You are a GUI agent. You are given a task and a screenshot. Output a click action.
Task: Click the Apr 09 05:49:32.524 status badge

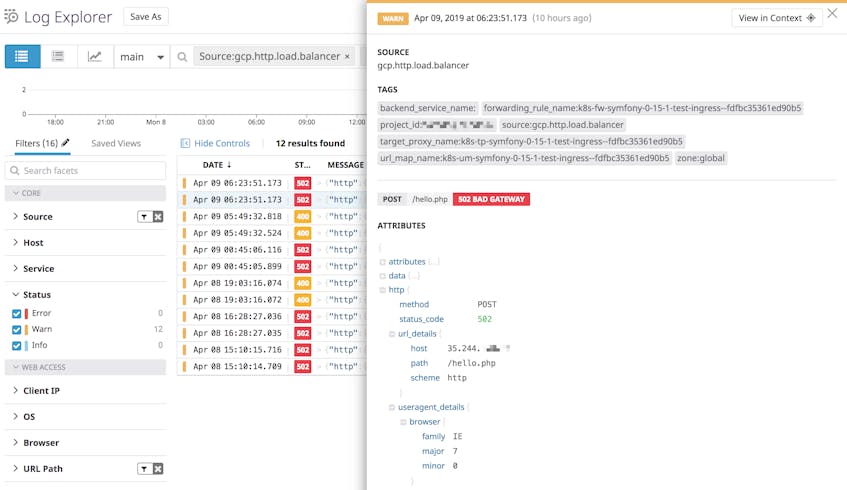(x=302, y=233)
